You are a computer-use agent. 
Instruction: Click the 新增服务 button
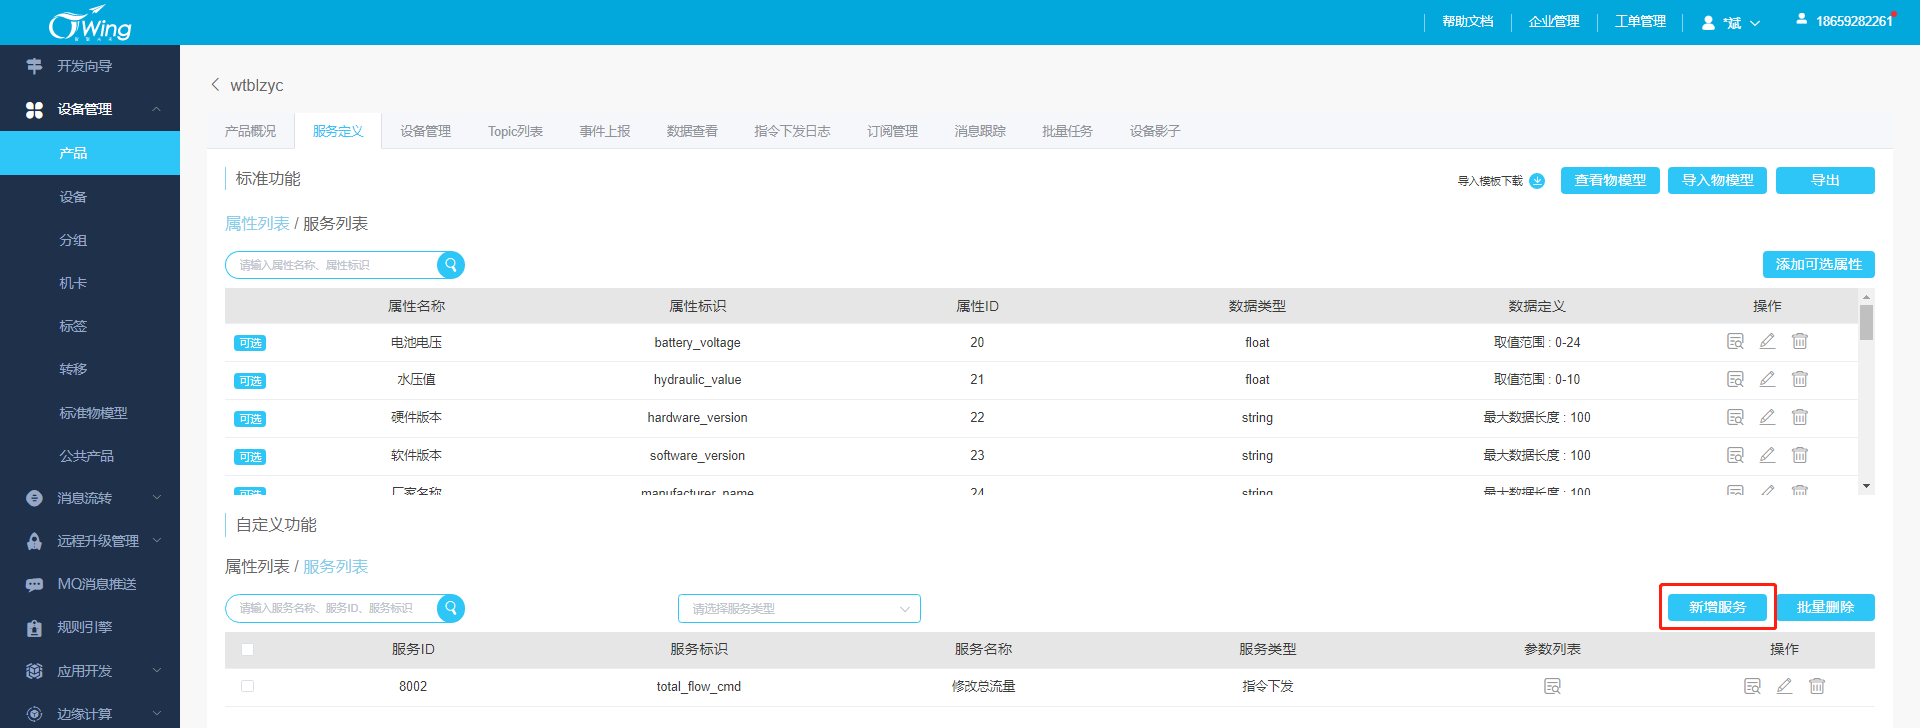(x=1717, y=607)
